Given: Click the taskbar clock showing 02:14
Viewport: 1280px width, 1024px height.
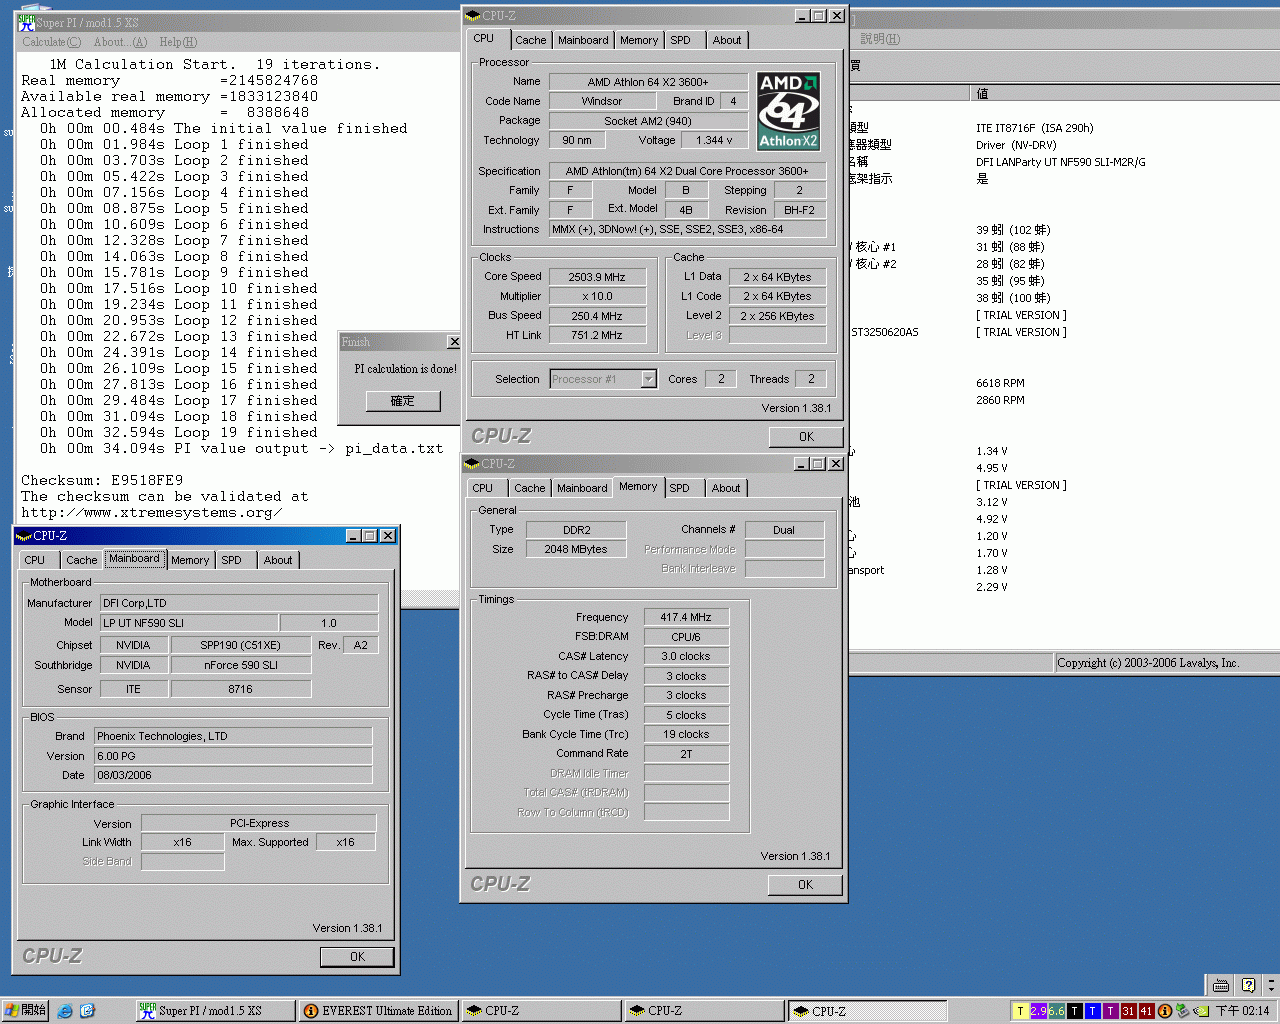Looking at the screenshot, I should point(1242,1011).
